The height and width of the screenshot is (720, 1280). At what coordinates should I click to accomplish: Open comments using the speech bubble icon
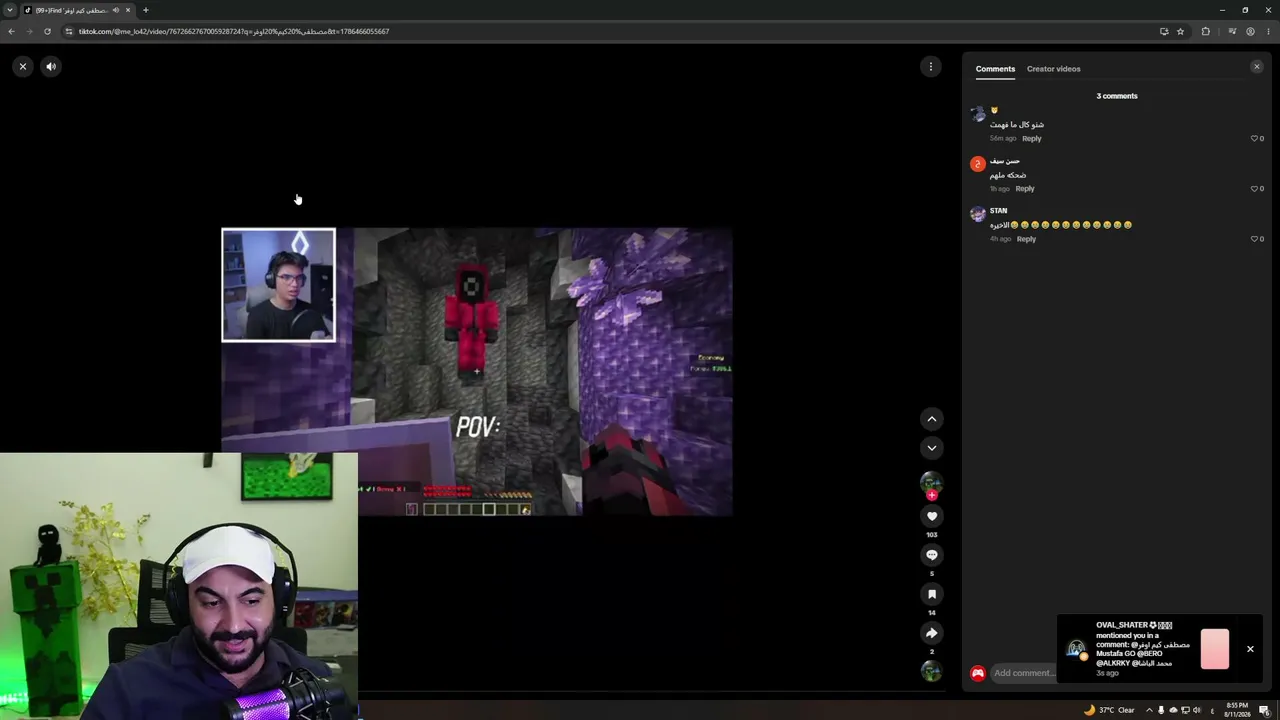(931, 555)
